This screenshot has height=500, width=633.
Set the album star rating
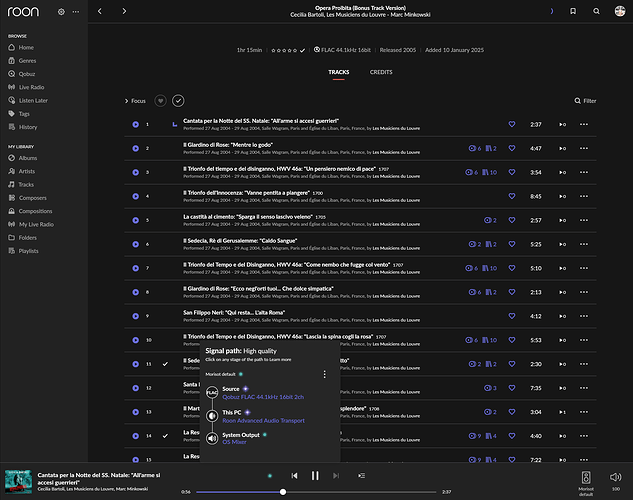284,50
